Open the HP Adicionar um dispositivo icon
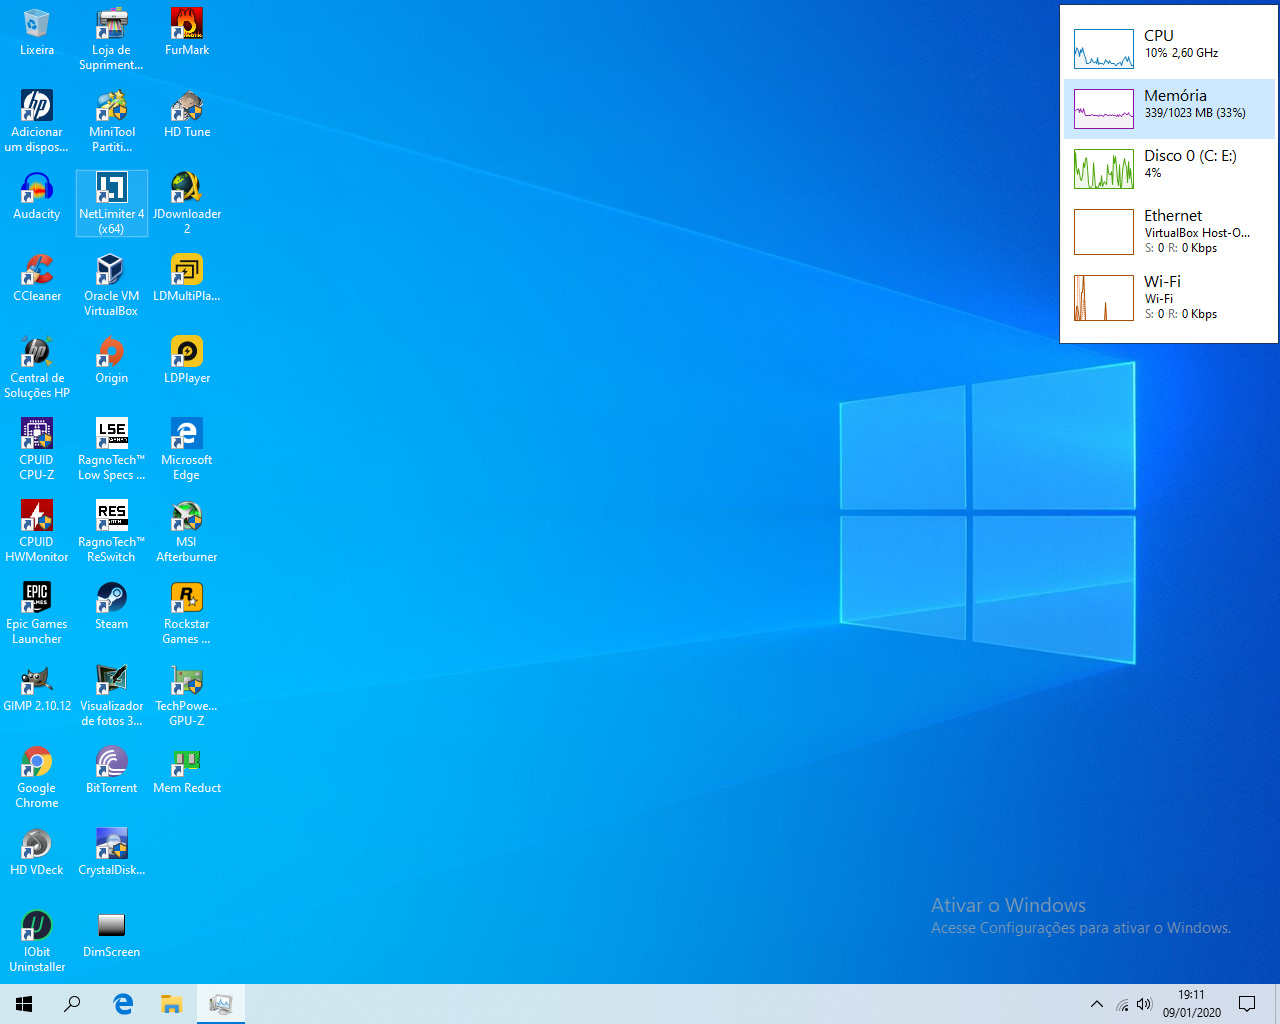 pyautogui.click(x=37, y=121)
